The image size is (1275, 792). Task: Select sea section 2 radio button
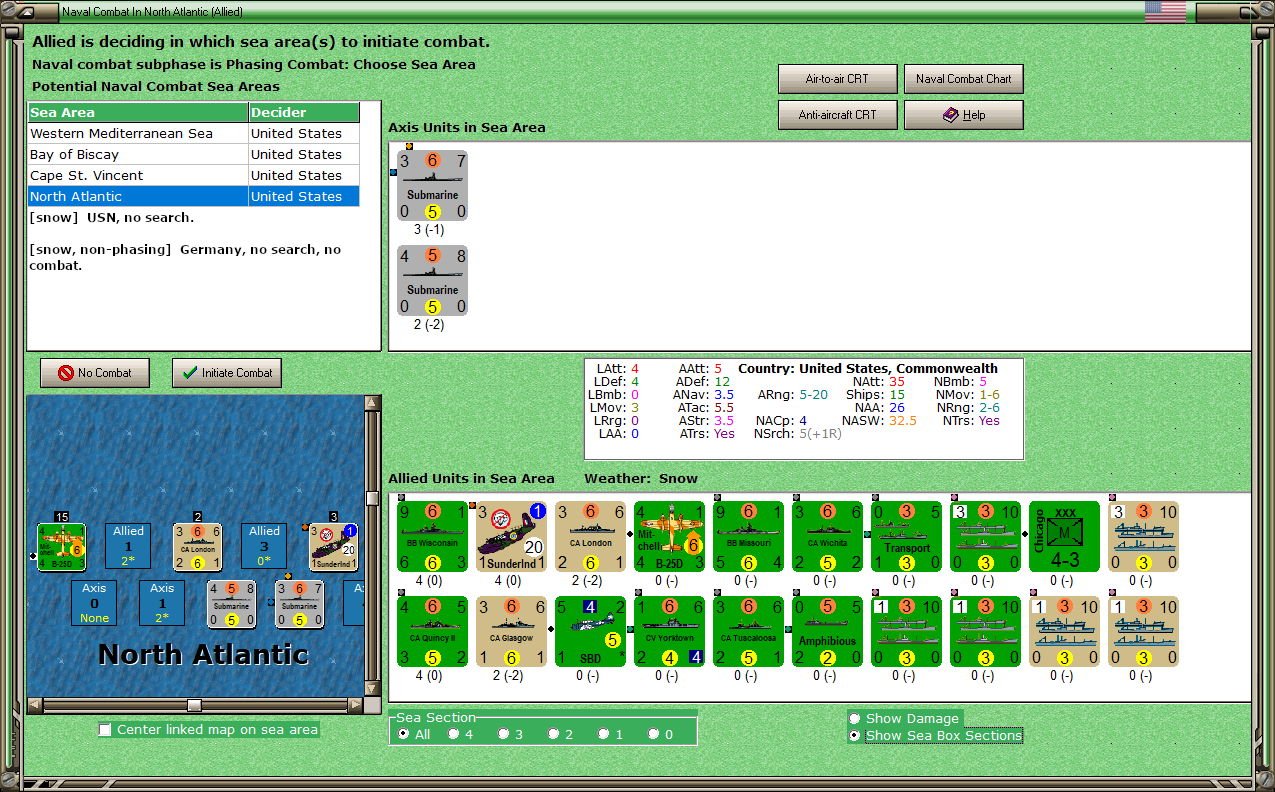tap(554, 734)
